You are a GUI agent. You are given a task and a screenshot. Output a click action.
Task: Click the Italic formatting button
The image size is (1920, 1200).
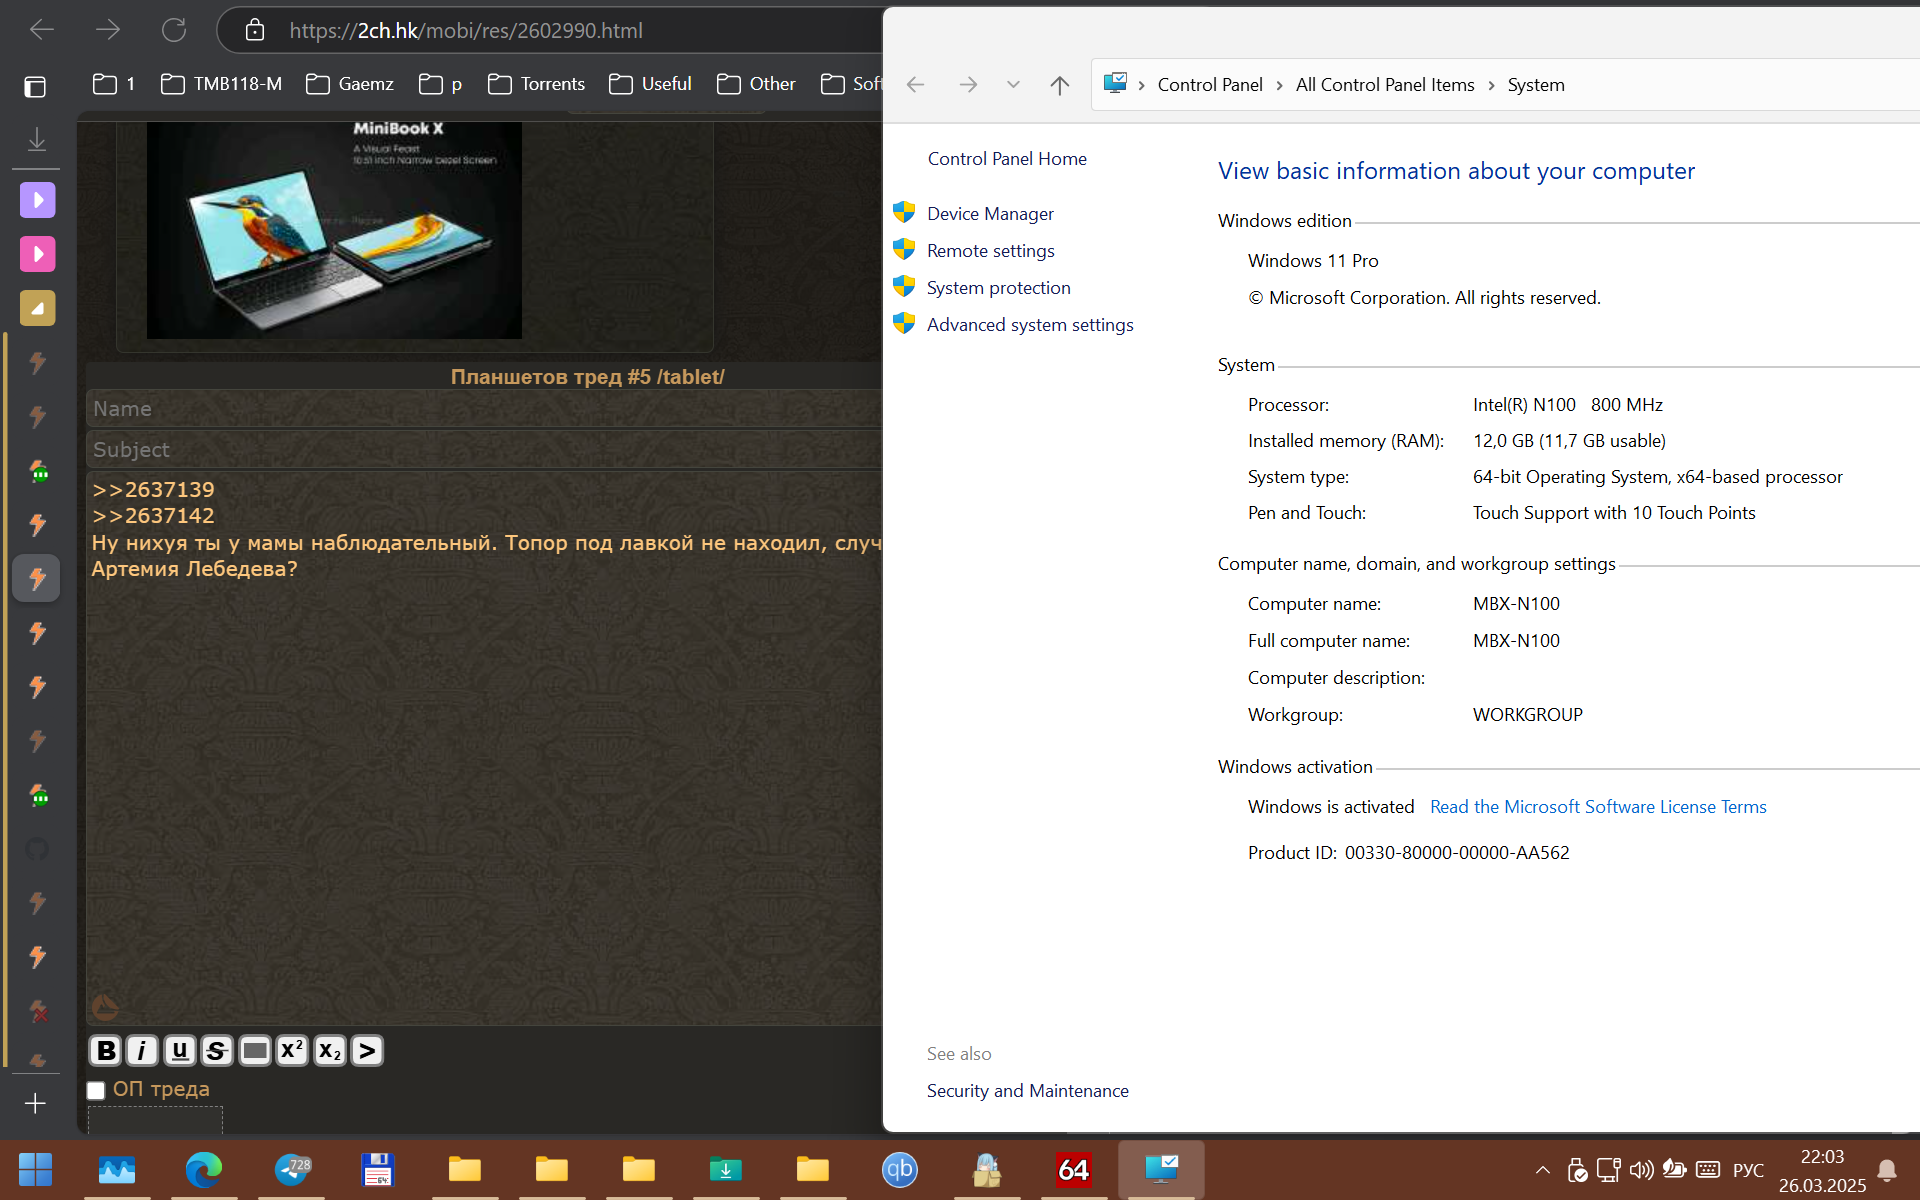tap(142, 1051)
